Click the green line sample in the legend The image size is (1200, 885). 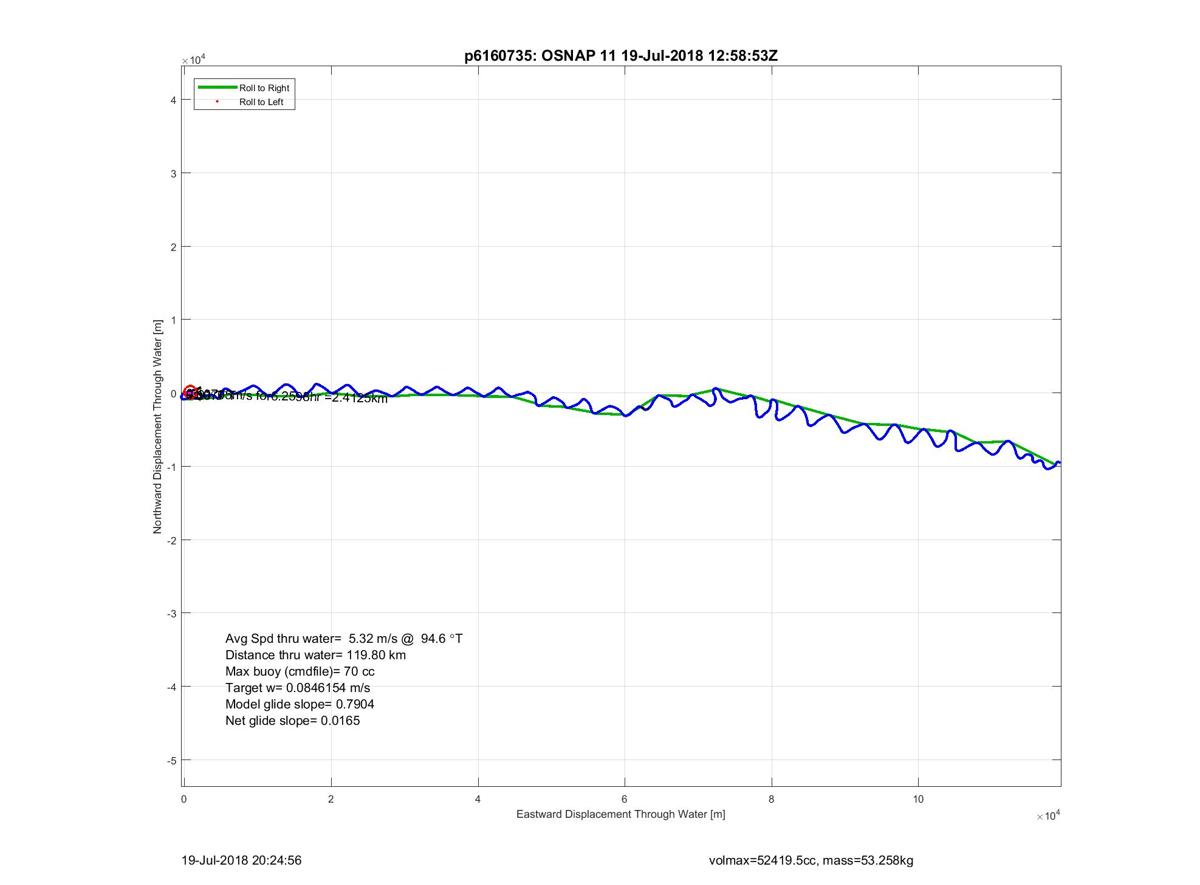(x=217, y=89)
